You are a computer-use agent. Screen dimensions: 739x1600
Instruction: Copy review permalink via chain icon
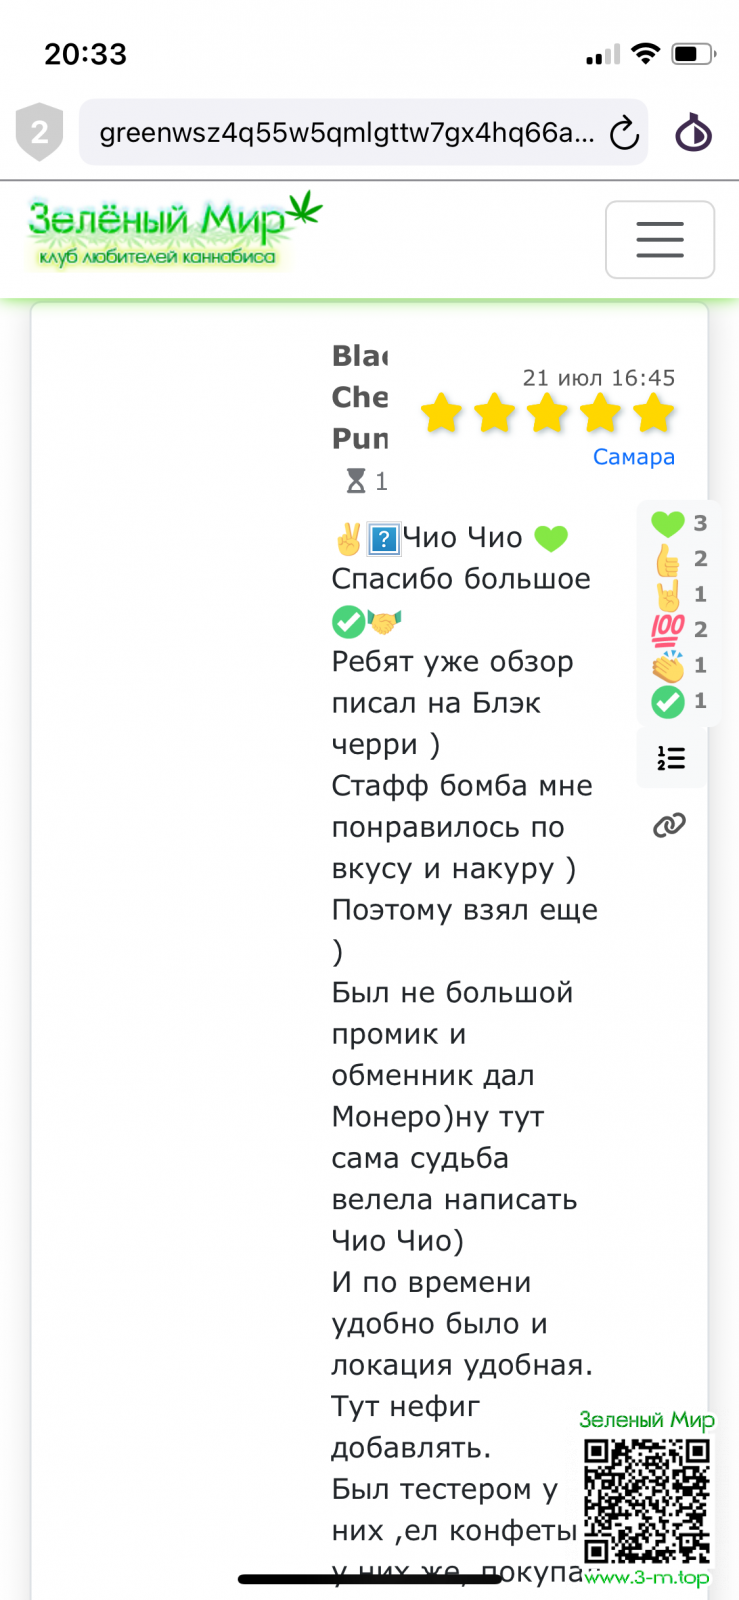pyautogui.click(x=669, y=825)
